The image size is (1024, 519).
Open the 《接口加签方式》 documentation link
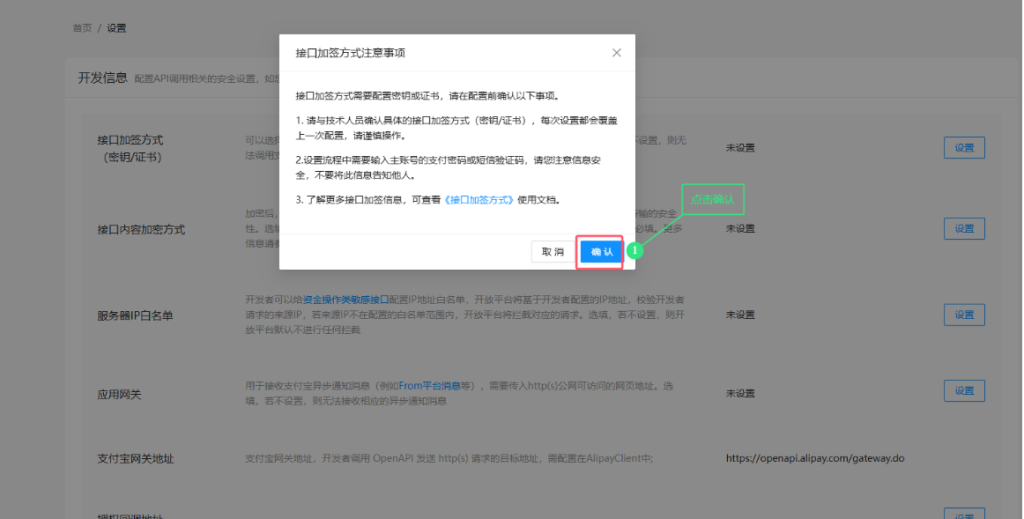pyautogui.click(x=479, y=200)
